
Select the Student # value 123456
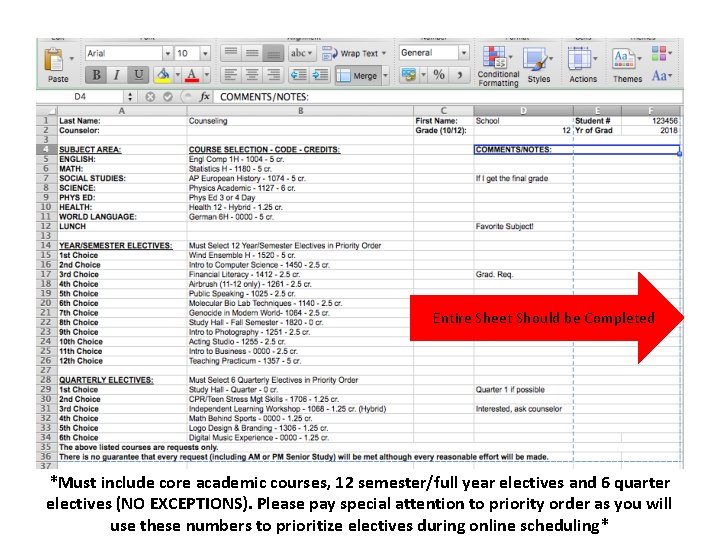pyautogui.click(x=651, y=121)
